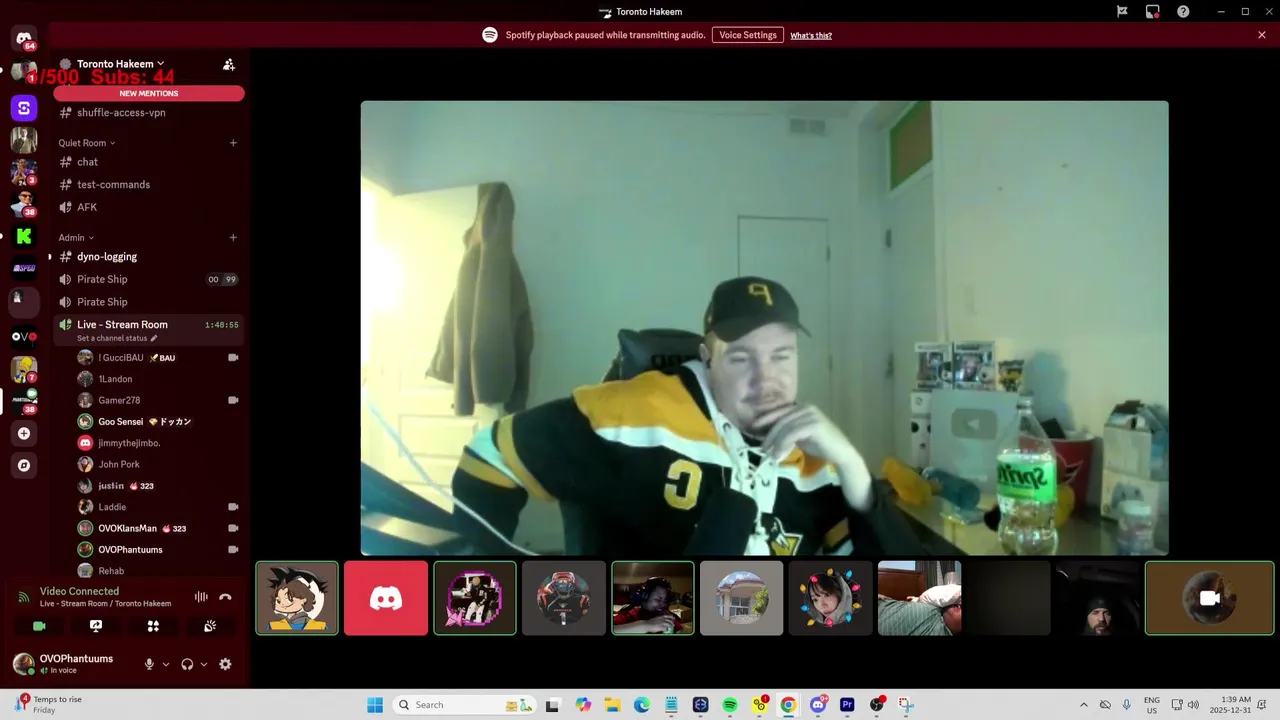Join the AFK voice channel
Image resolution: width=1280 pixels, height=720 pixels.
[149, 207]
